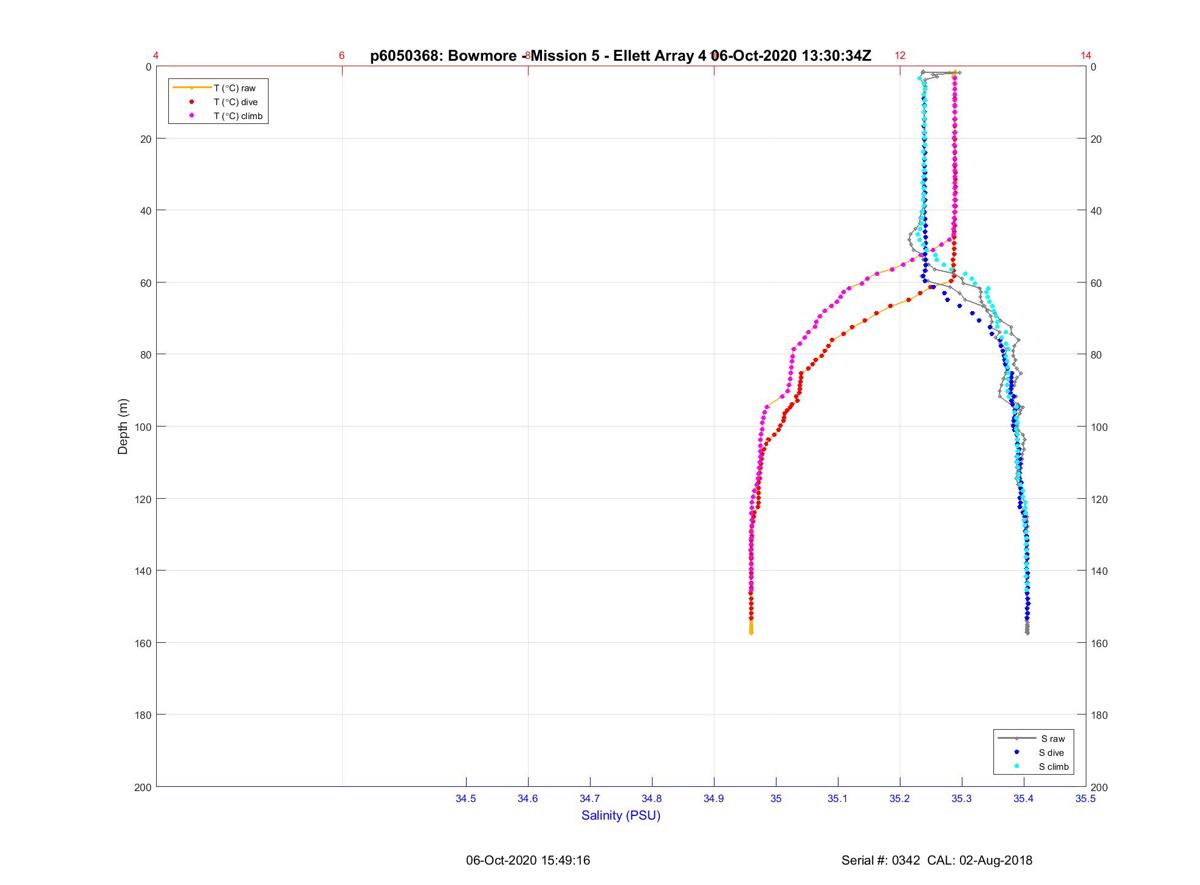This screenshot has width=1200, height=885.
Task: Click the "35.1" salinity tick label
Action: point(838,798)
